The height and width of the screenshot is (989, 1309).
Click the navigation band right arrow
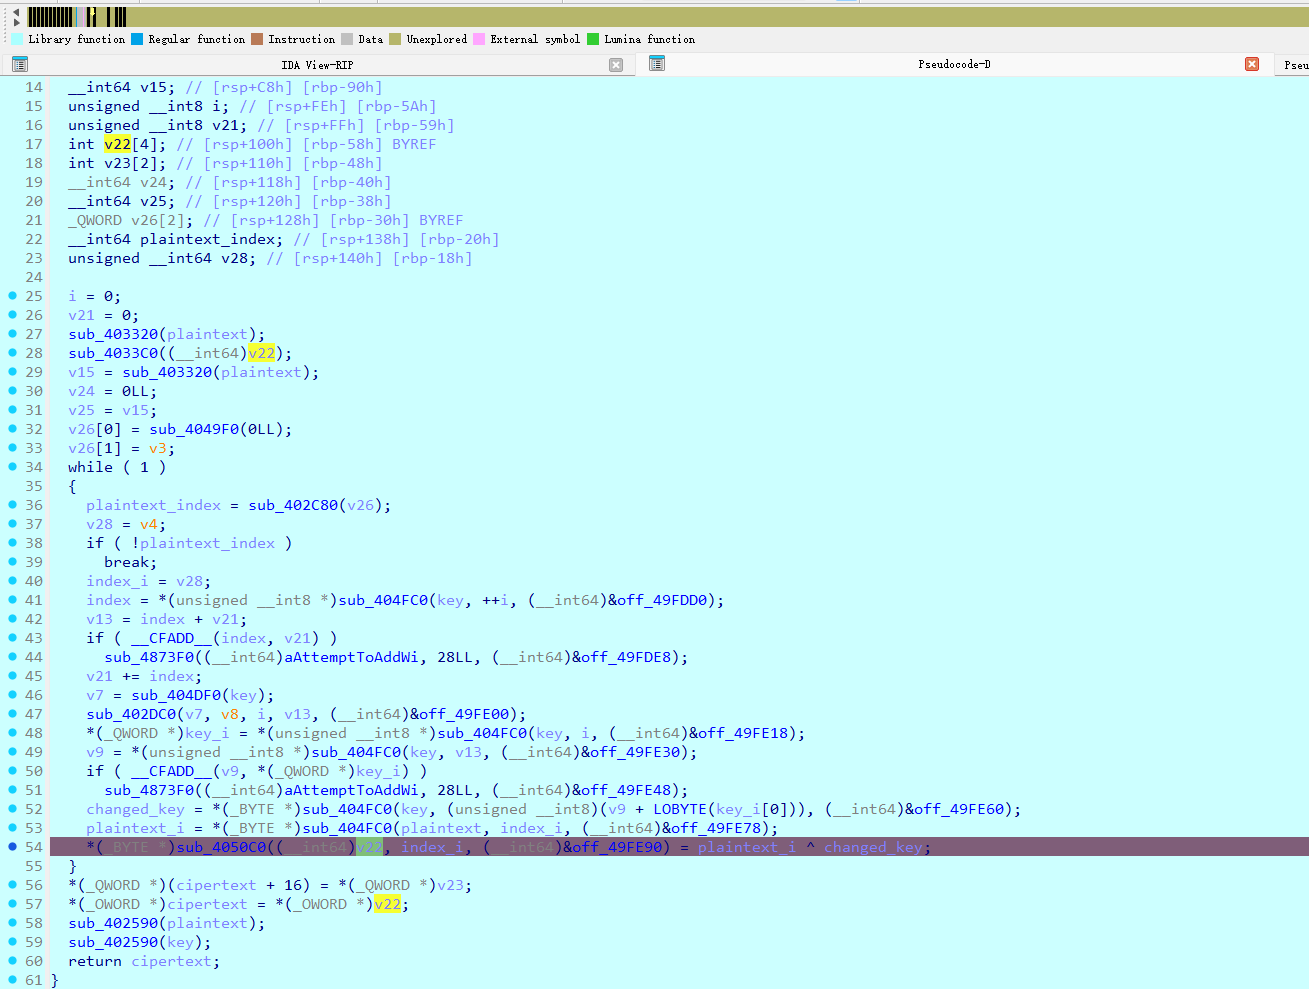[x=15, y=21]
